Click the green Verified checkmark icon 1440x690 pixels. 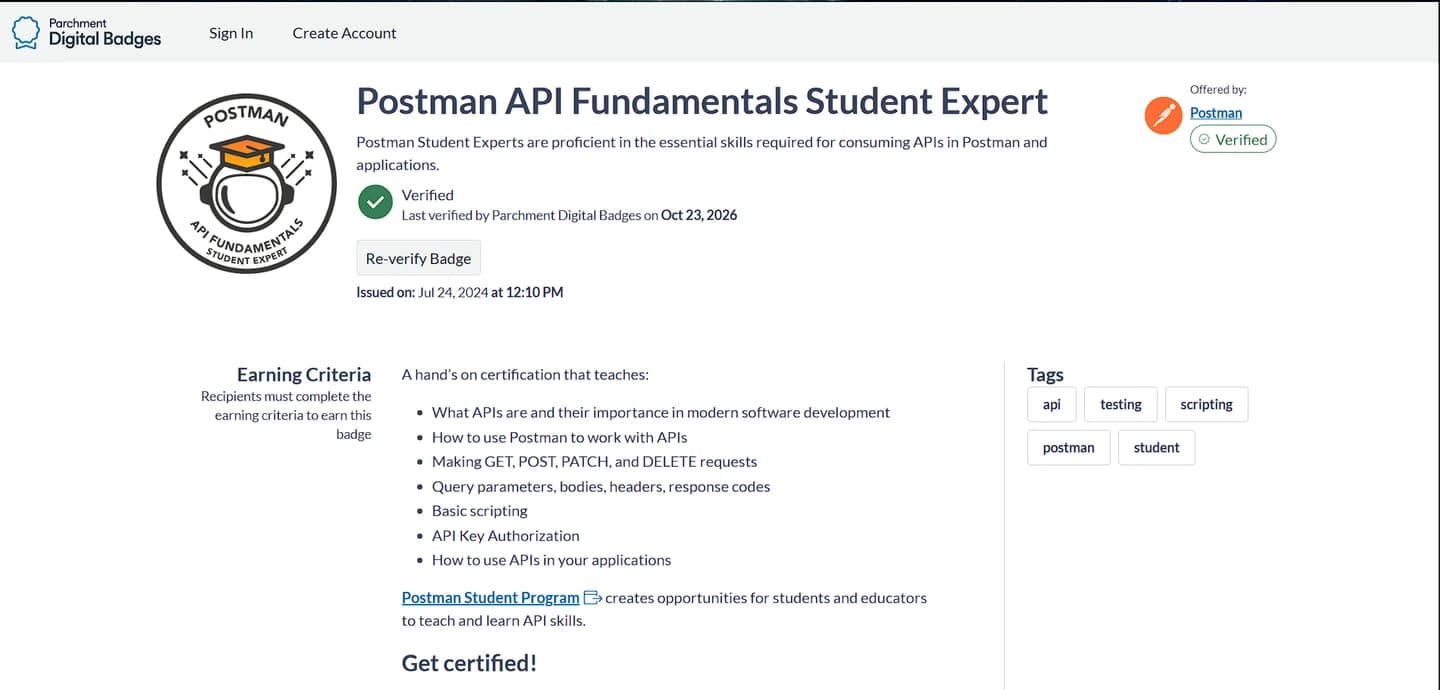(375, 201)
